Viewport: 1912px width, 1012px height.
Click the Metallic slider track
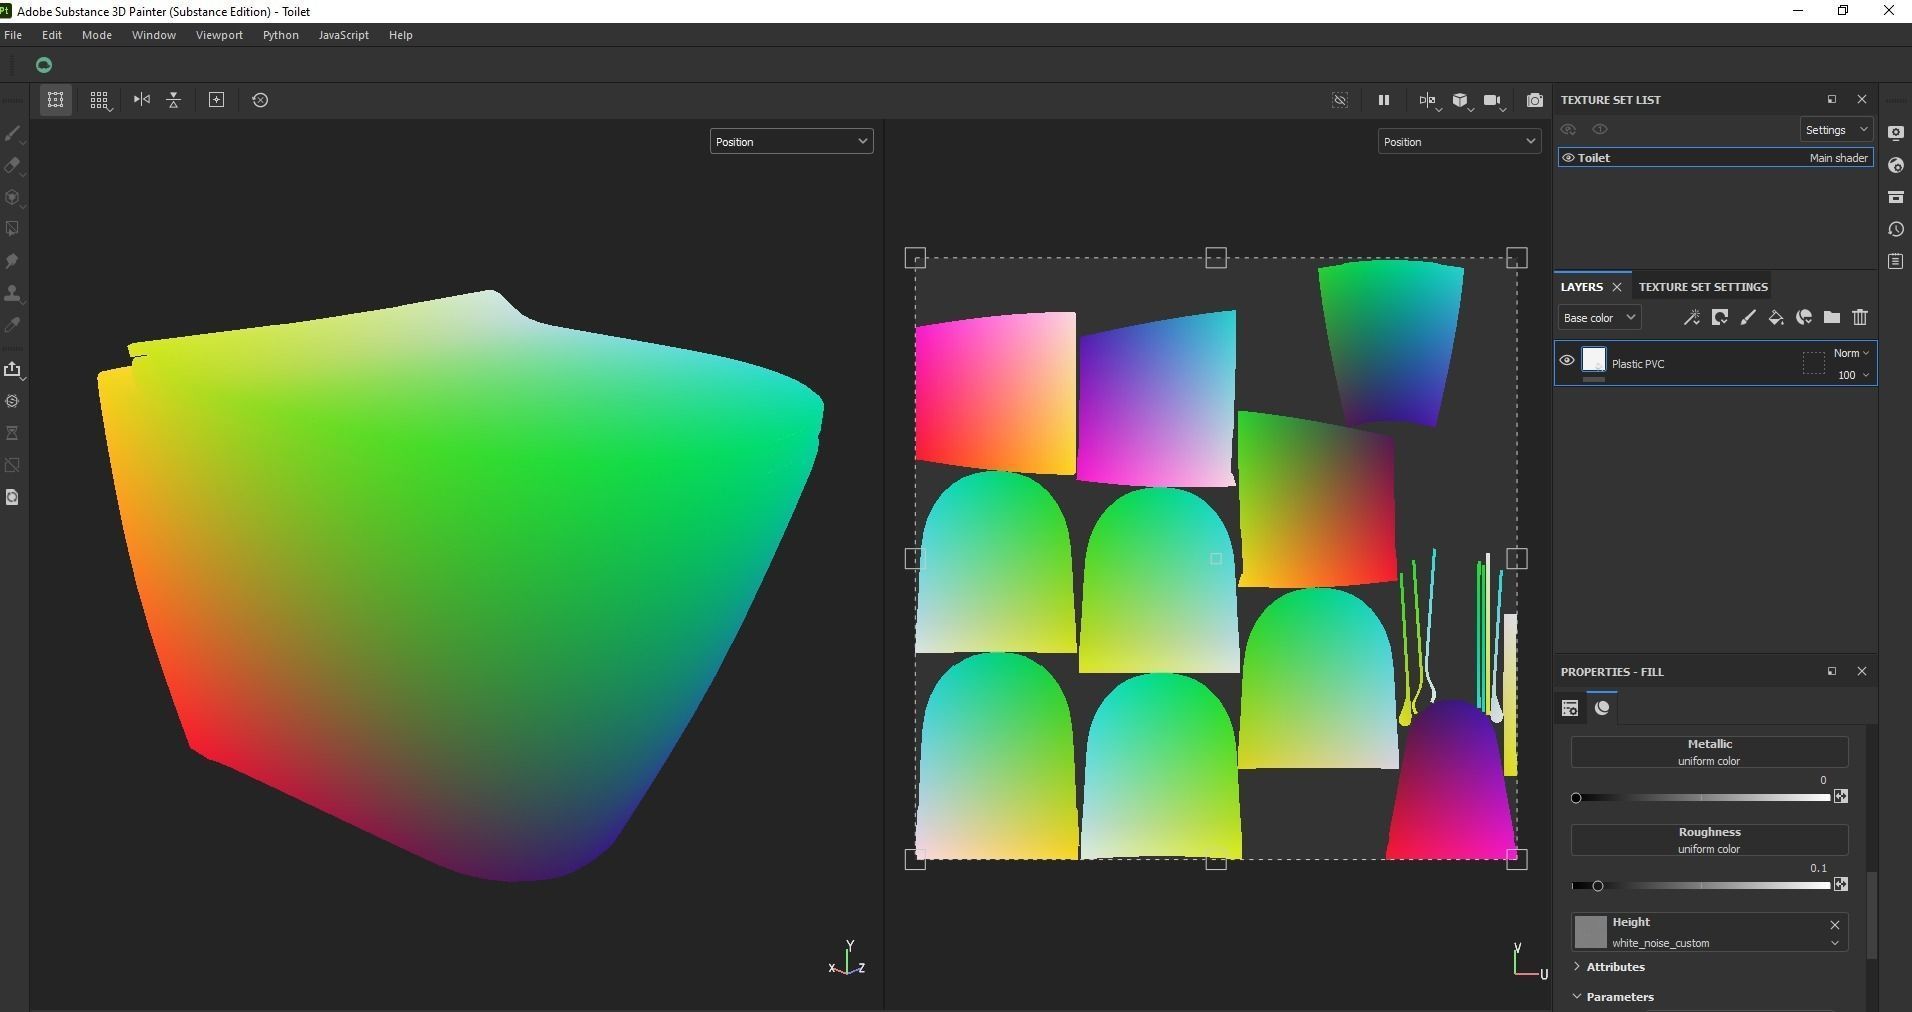pyautogui.click(x=1702, y=798)
